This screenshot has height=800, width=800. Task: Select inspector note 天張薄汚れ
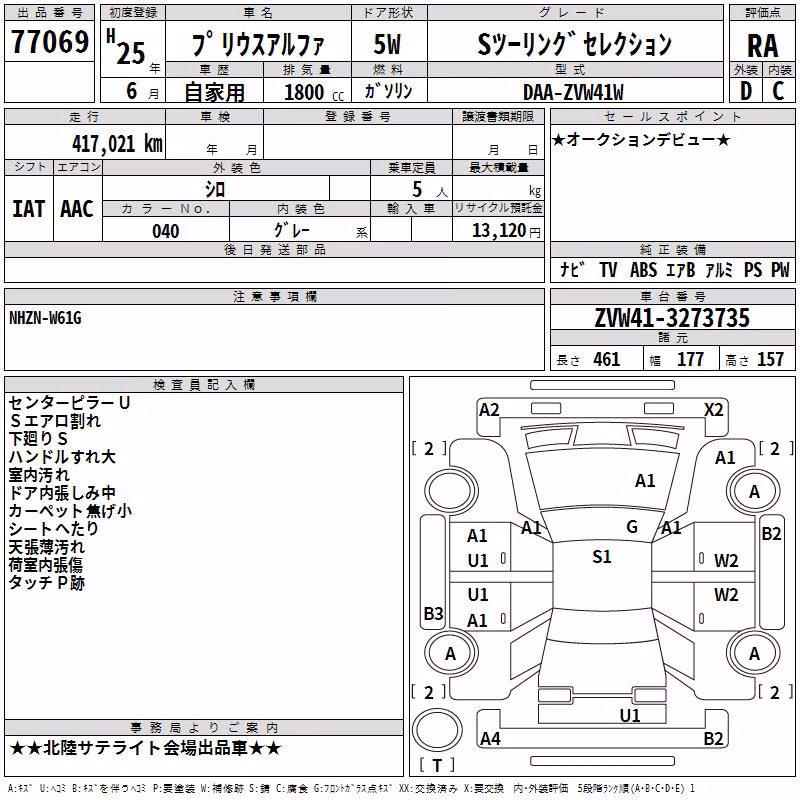46,547
